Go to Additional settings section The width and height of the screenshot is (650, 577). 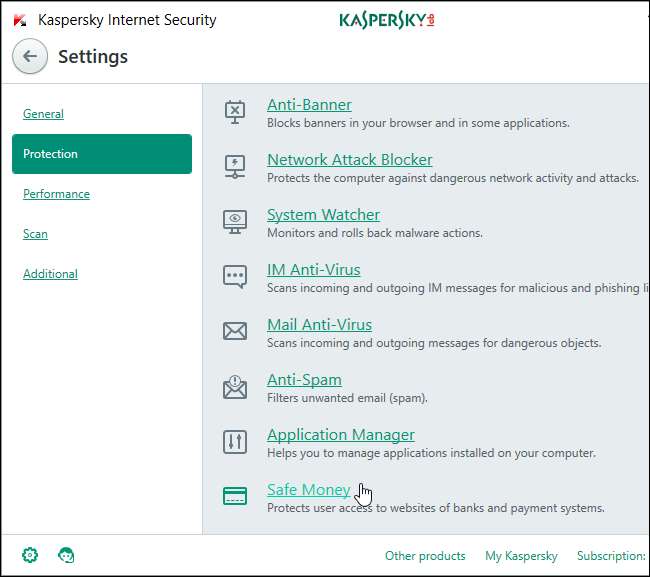[51, 274]
